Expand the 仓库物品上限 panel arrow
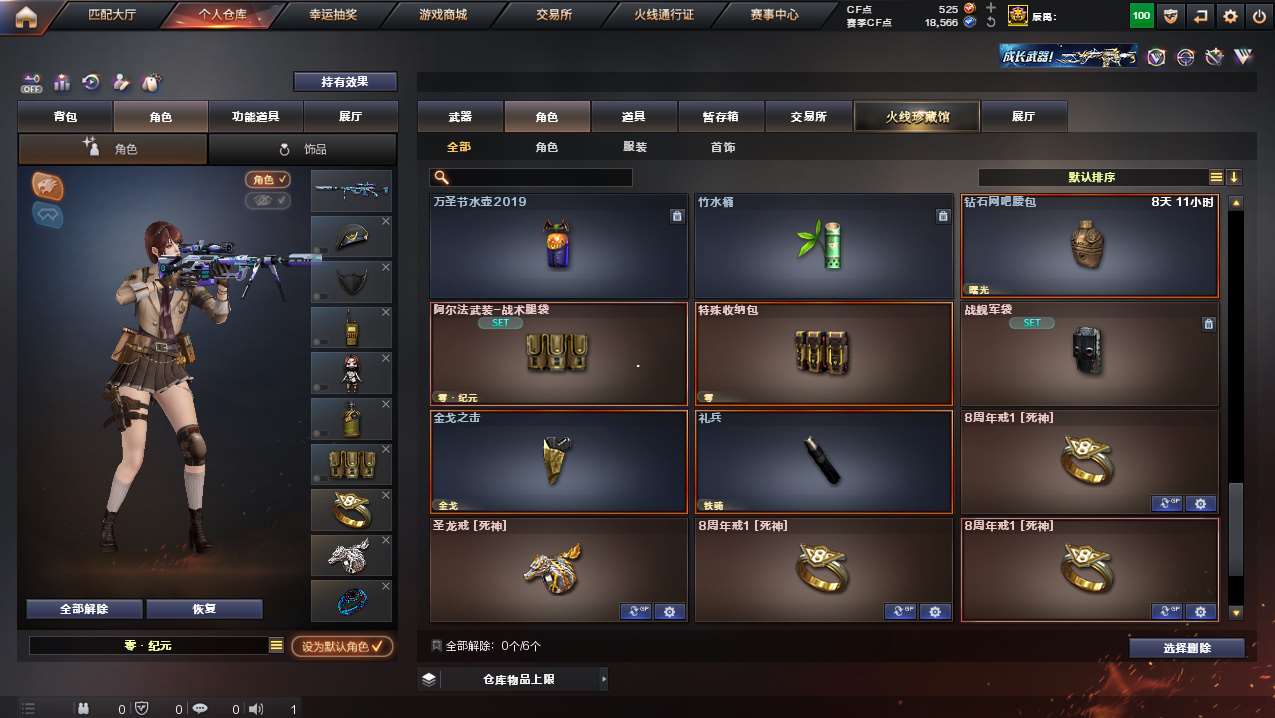Screen dimensions: 1275x718 tap(603, 679)
